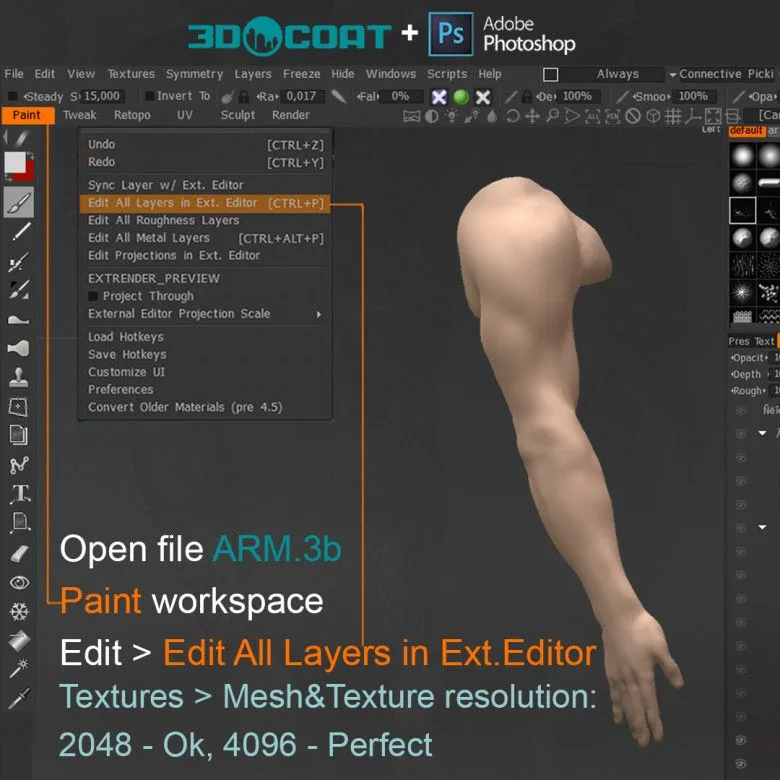Choose Edit All Layers in Ext. Editor
The width and height of the screenshot is (780, 780).
[x=204, y=203]
